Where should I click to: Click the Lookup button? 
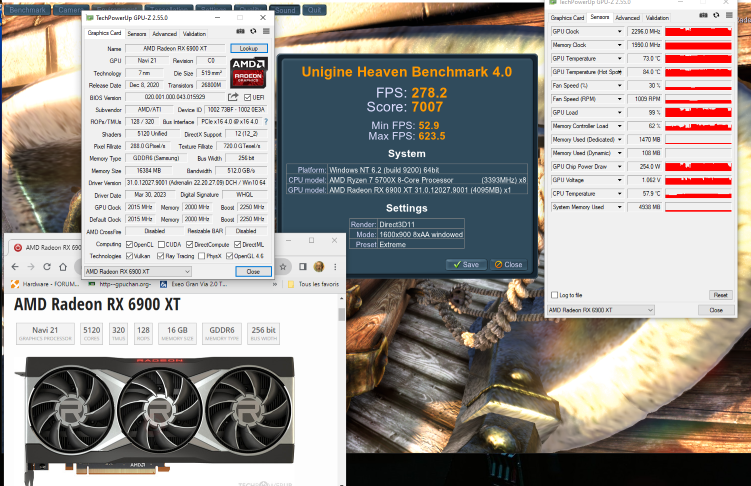click(x=249, y=48)
